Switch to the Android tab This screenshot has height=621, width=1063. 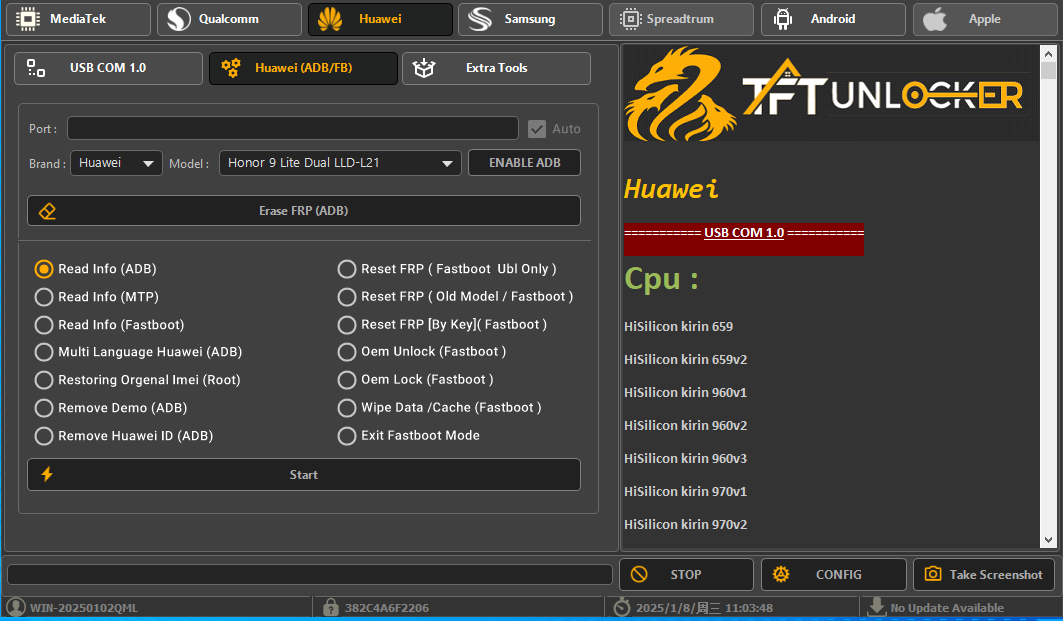pos(833,19)
